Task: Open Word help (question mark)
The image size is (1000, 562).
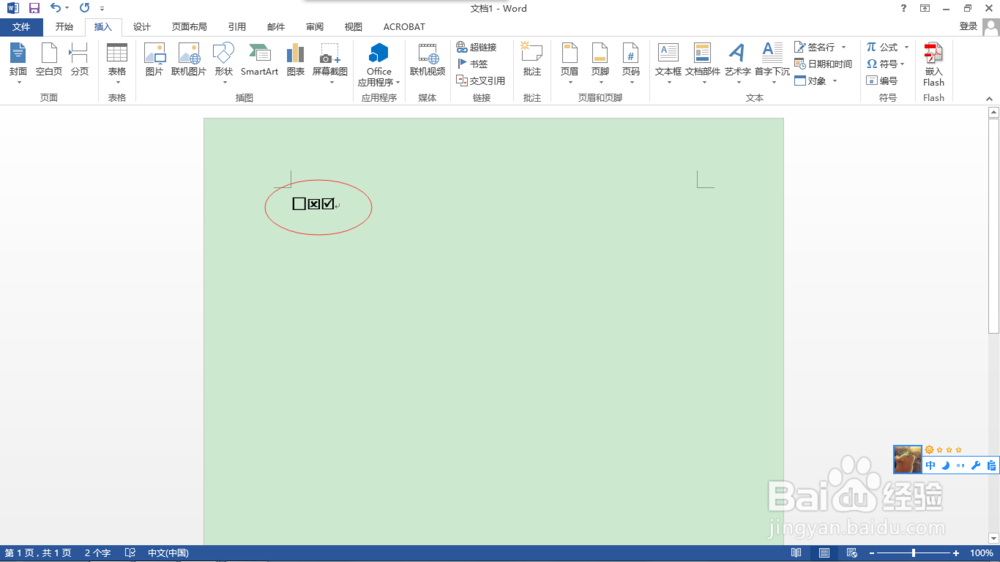Action: 903,8
